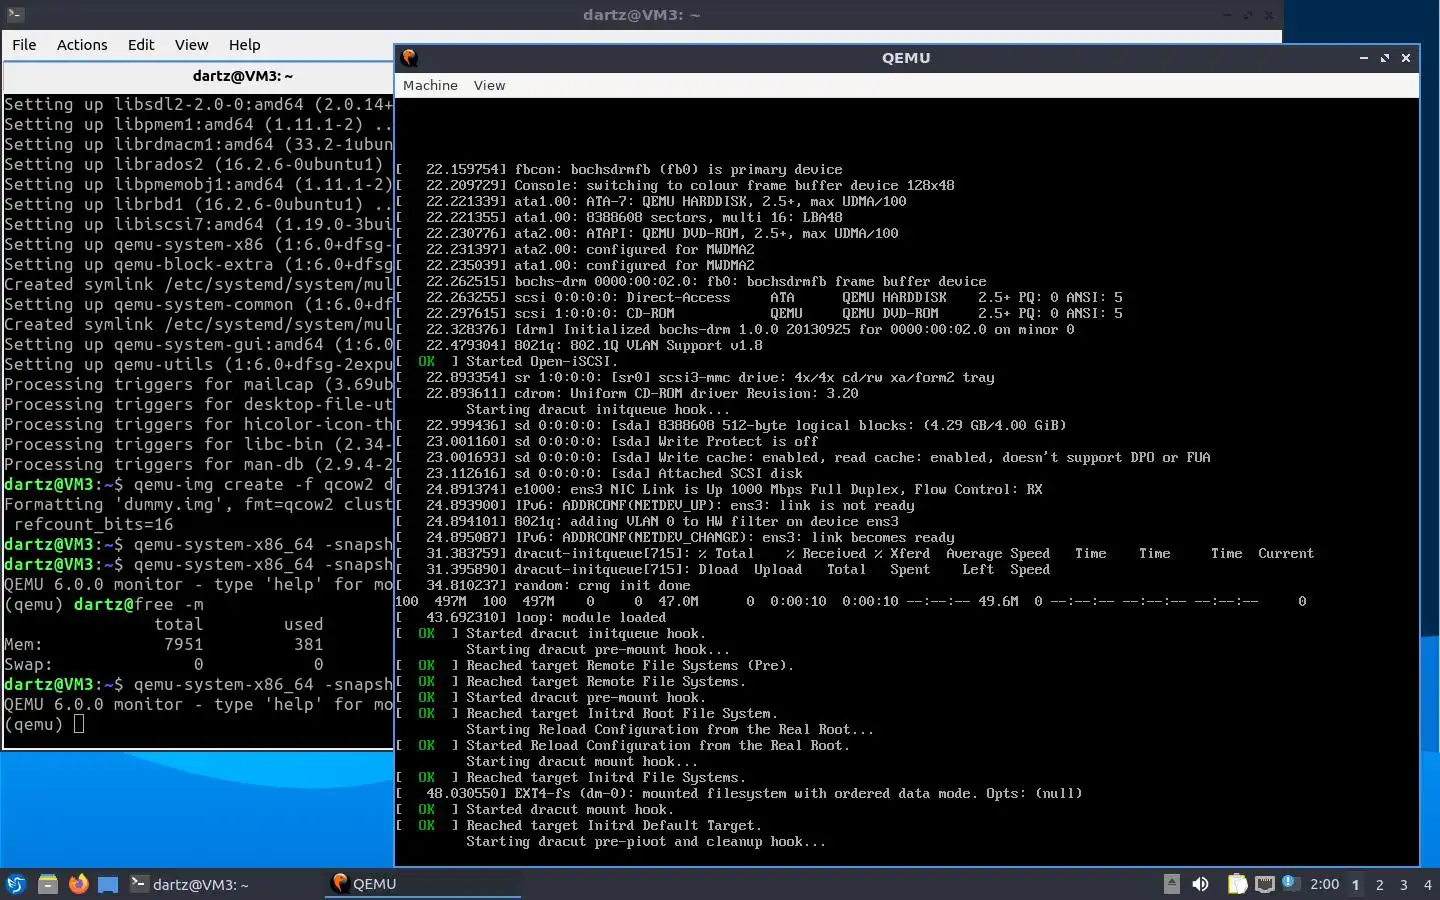This screenshot has height=900, width=1440.
Task: Click the 'Formatting 'dummy.img'' terminal line
Action: tap(198, 504)
